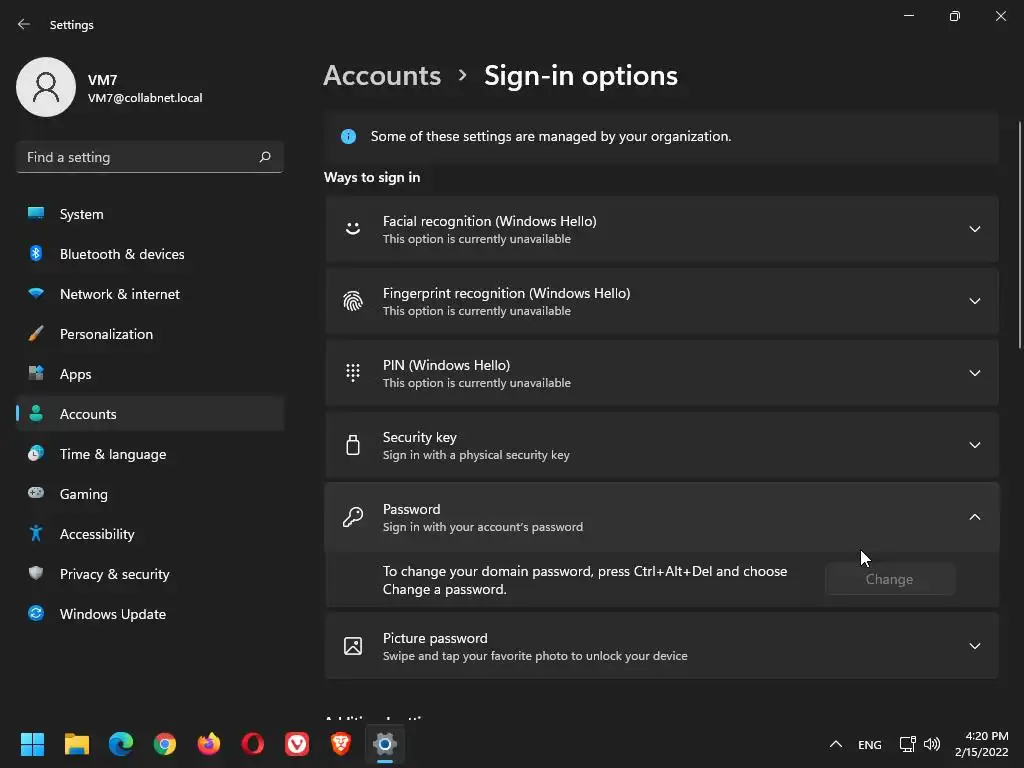Expand Fingerprint recognition chevron
Screen dimensions: 1024x768
click(974, 301)
